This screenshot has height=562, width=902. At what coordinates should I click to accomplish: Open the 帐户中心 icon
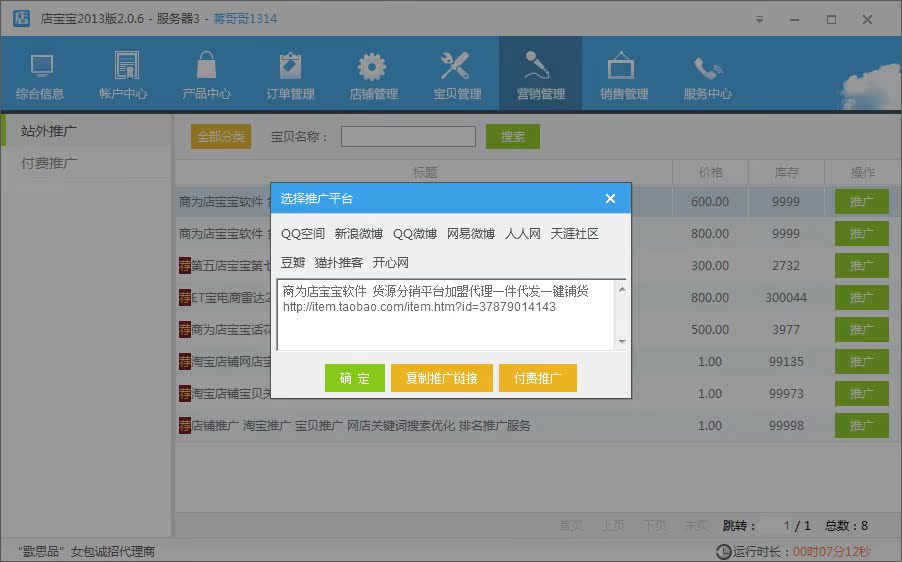pos(125,65)
